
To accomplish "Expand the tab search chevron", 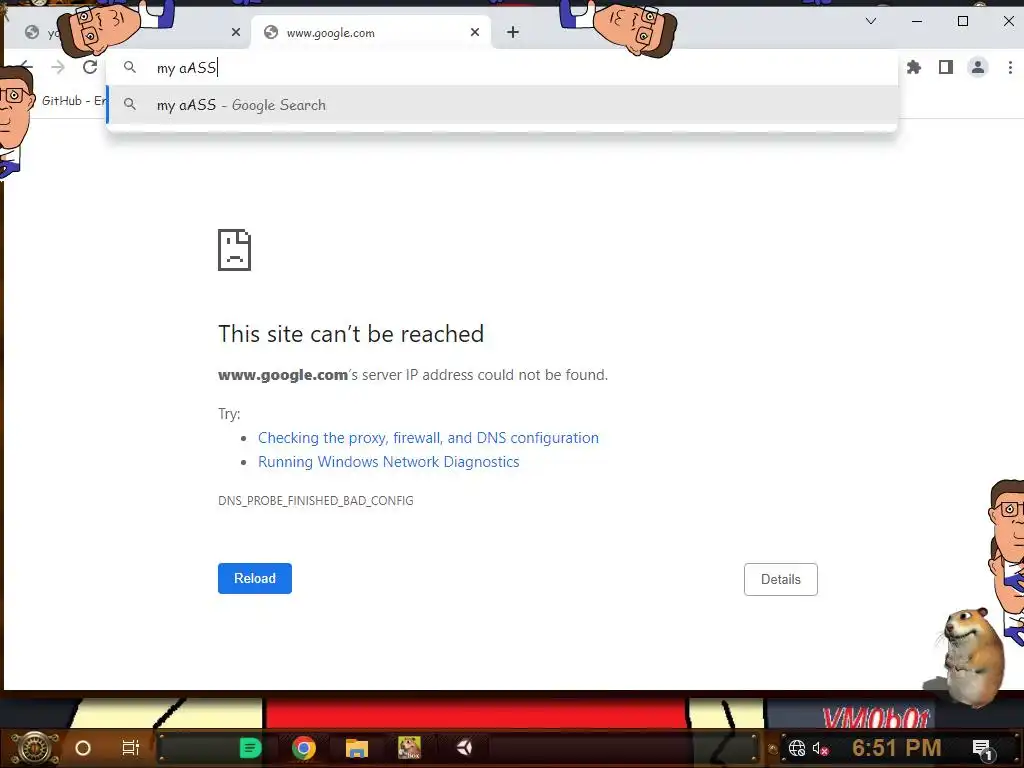I will (871, 21).
